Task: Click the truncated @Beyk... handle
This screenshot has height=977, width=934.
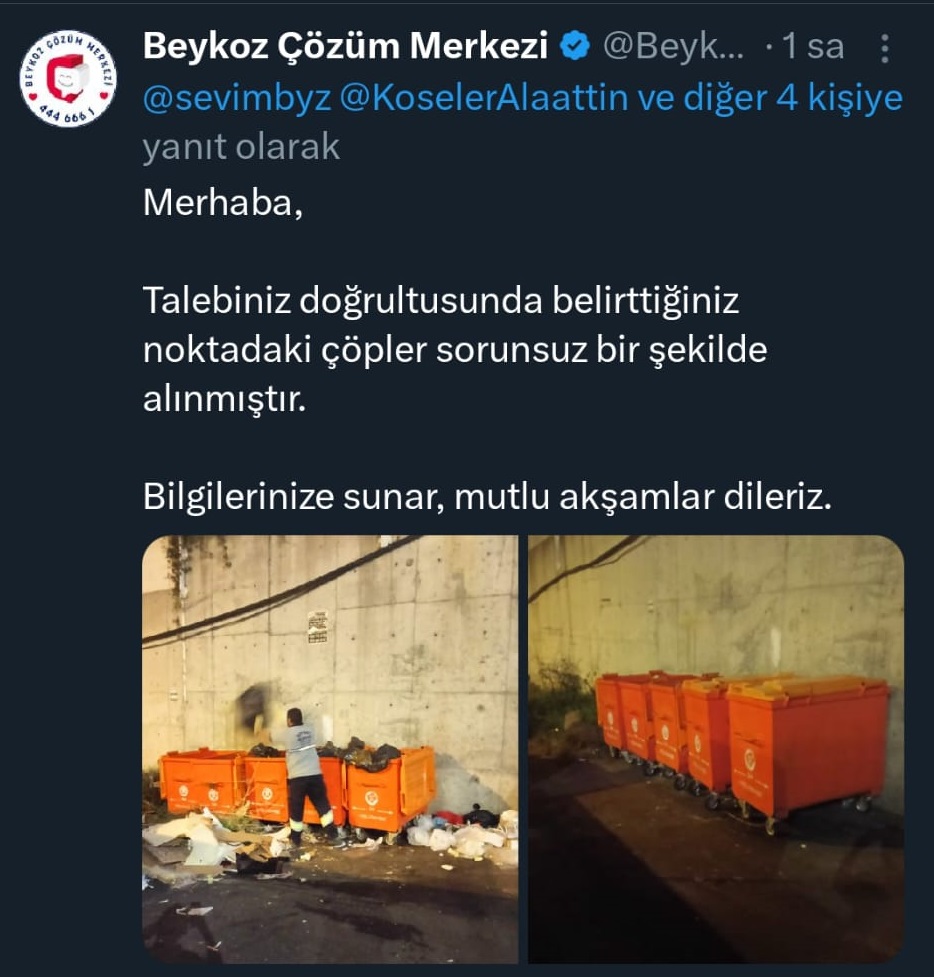Action: point(673,46)
